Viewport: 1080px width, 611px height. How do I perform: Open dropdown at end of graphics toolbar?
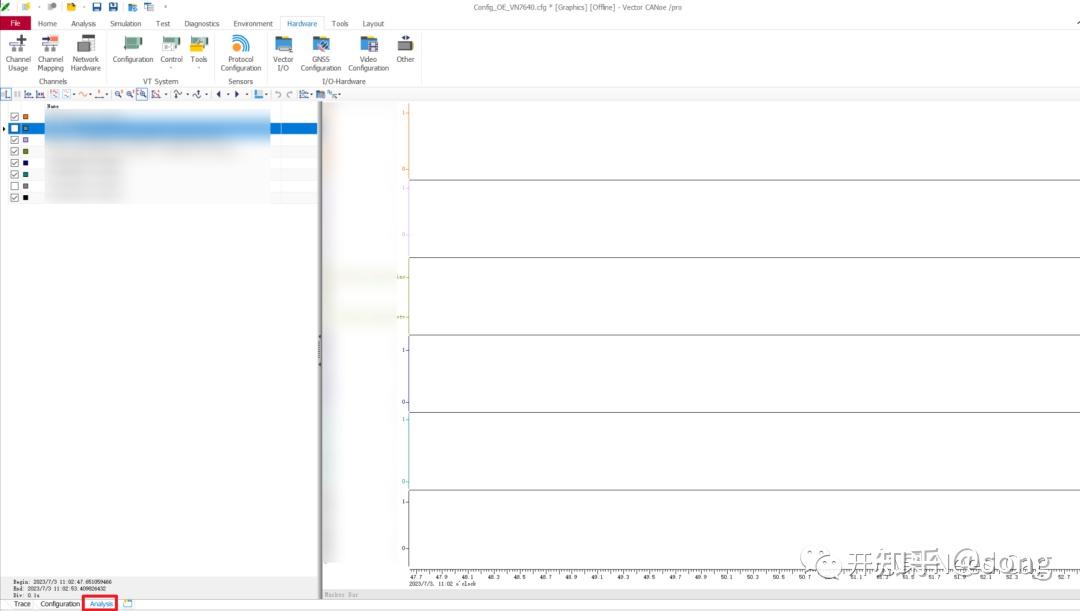point(340,94)
